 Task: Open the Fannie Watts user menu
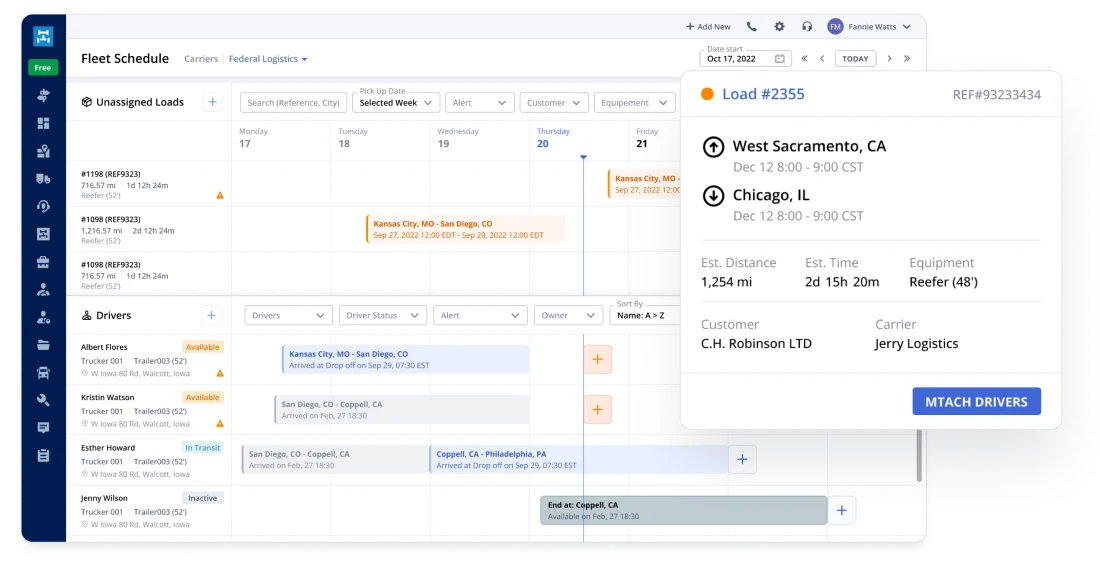869,27
